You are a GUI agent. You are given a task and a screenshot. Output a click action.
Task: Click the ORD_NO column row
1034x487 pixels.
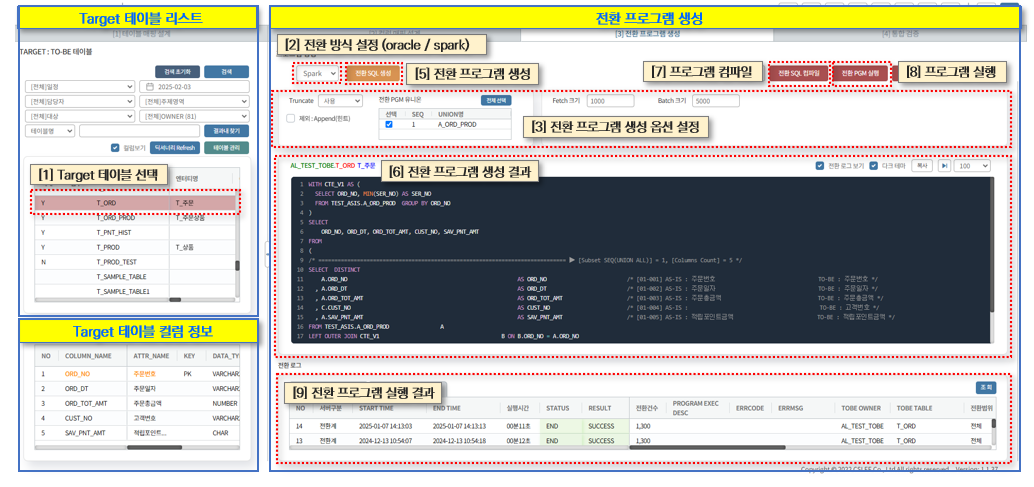(x=137, y=373)
